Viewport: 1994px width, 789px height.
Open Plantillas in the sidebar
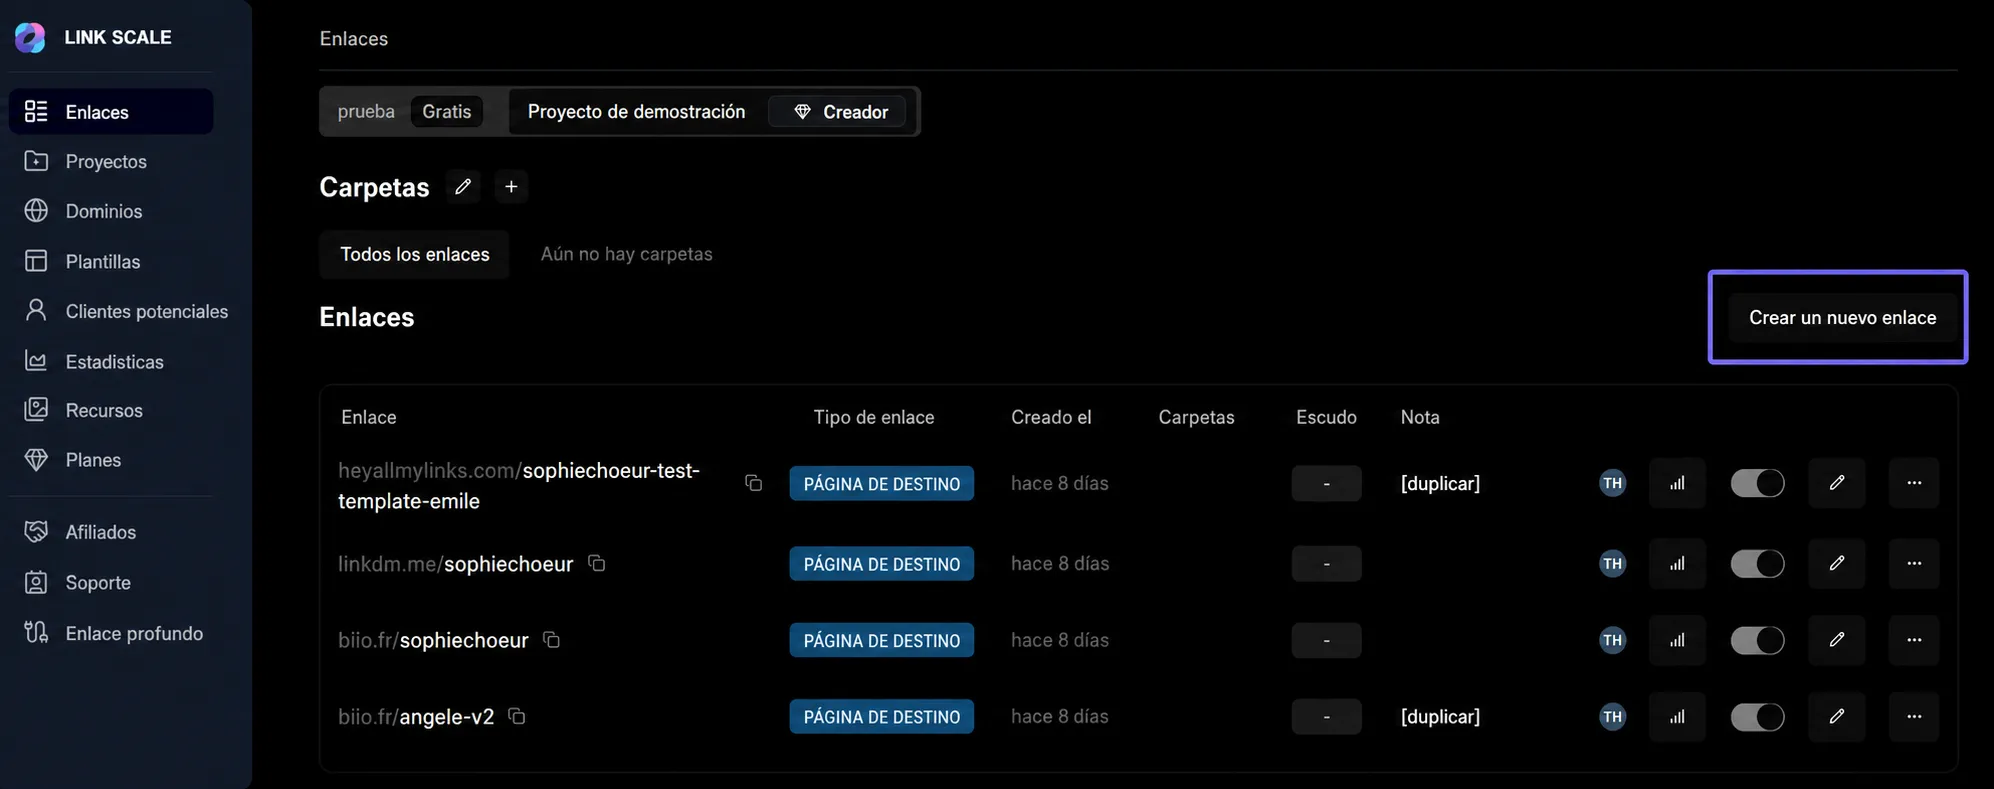pos(111,261)
